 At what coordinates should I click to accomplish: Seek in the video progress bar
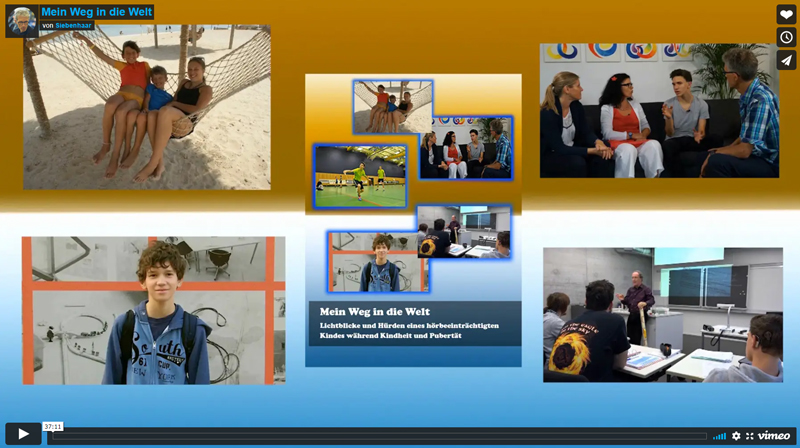click(380, 436)
